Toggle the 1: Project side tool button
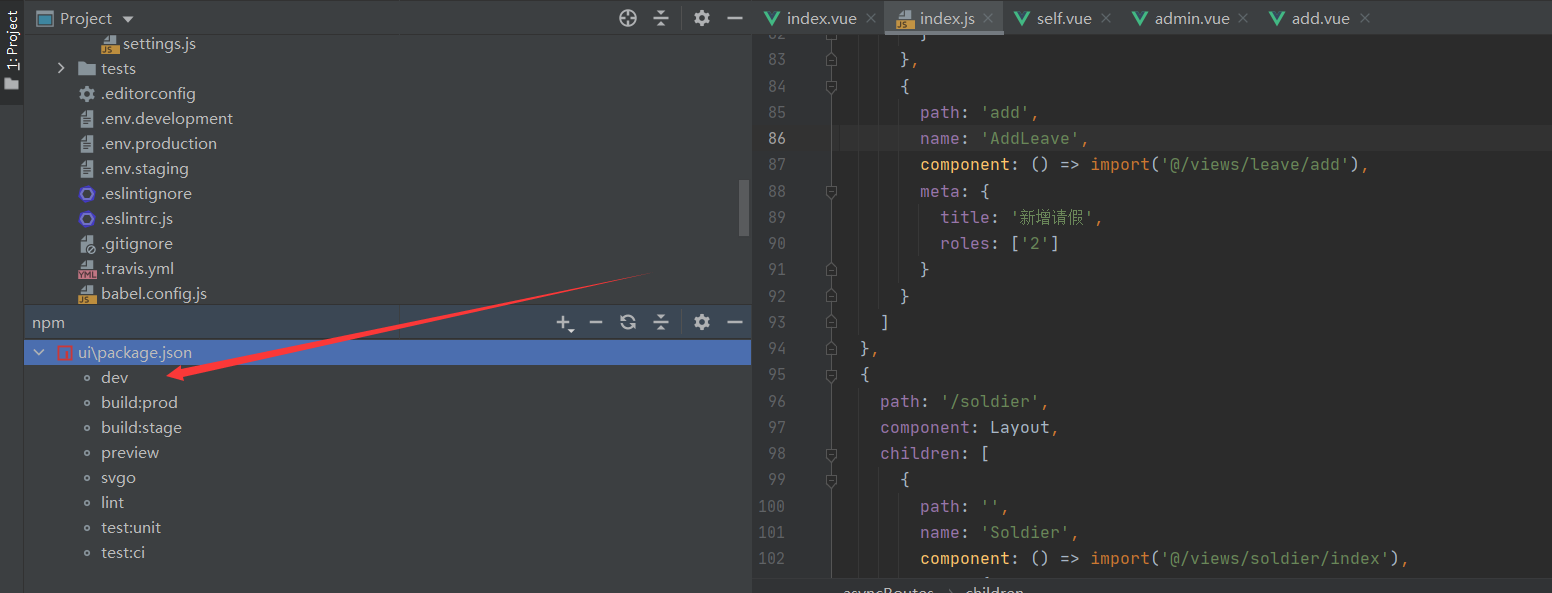The width and height of the screenshot is (1552, 593). pos(12,50)
